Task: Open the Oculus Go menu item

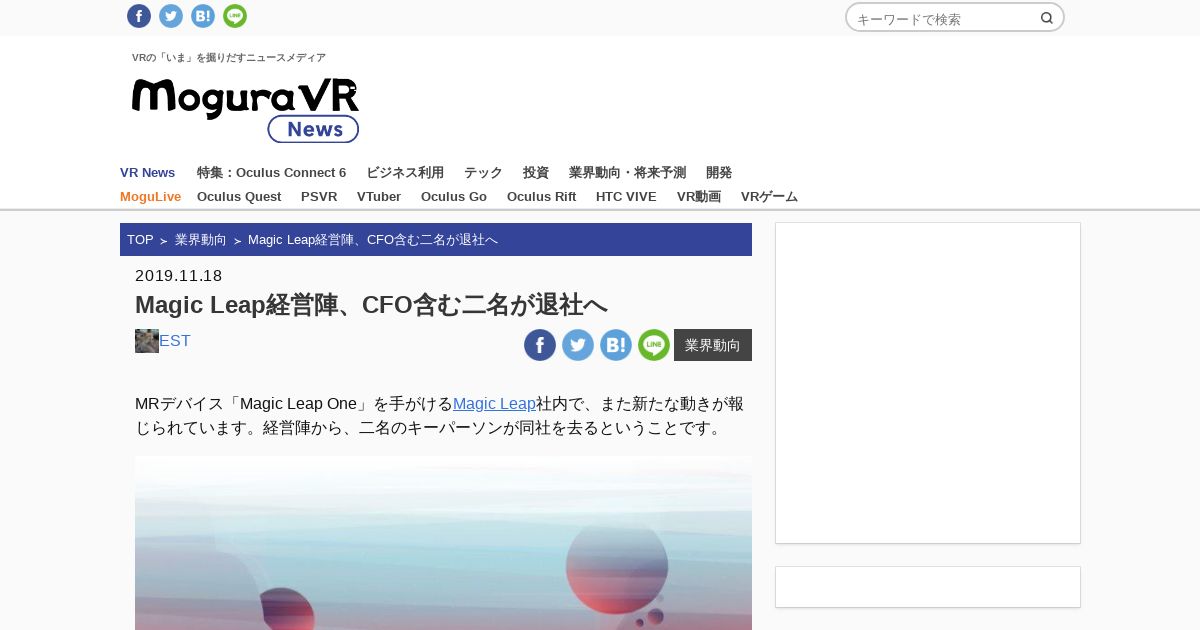Action: pos(454,196)
